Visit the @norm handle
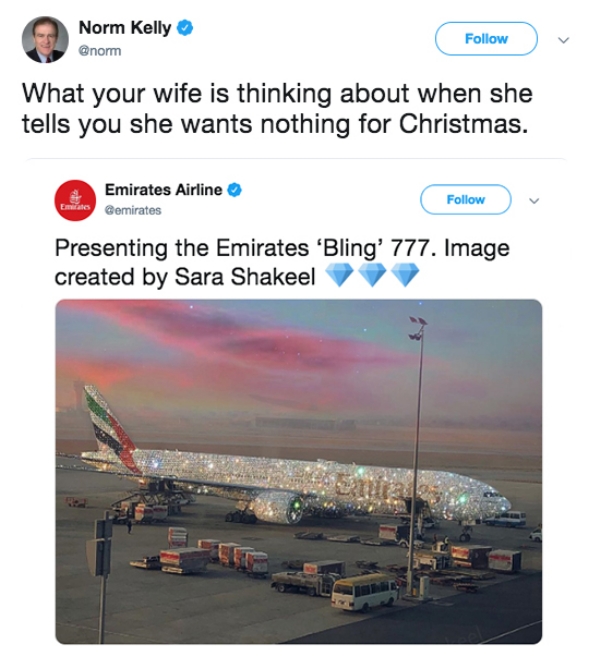 (x=100, y=51)
